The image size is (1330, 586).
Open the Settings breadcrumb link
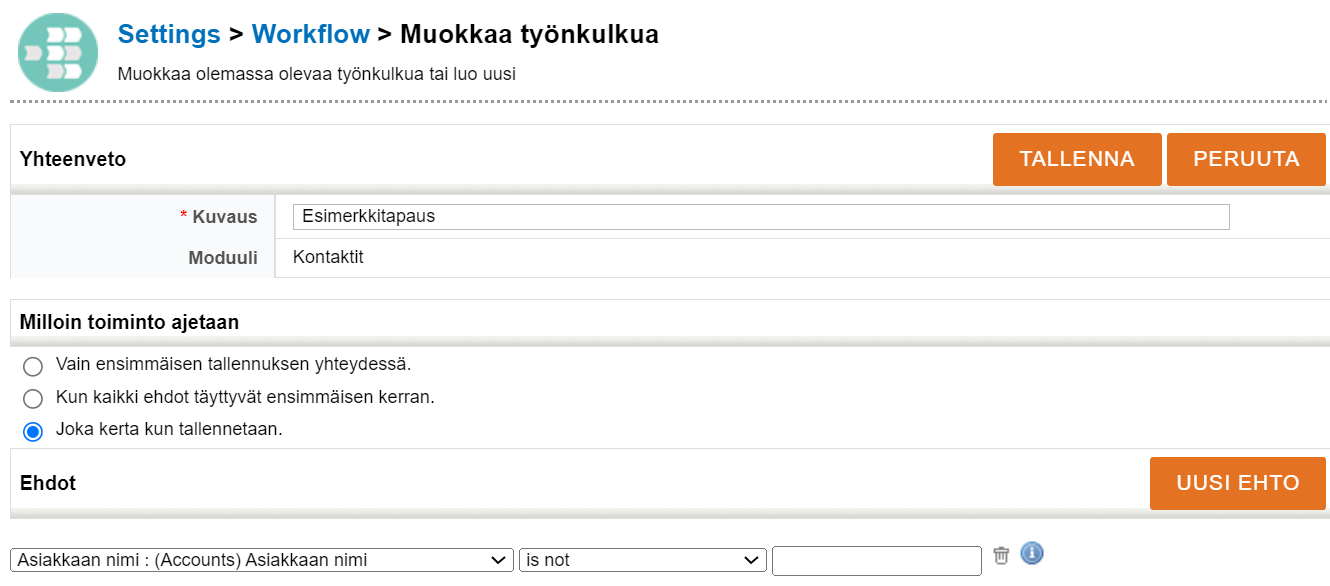pyautogui.click(x=168, y=34)
